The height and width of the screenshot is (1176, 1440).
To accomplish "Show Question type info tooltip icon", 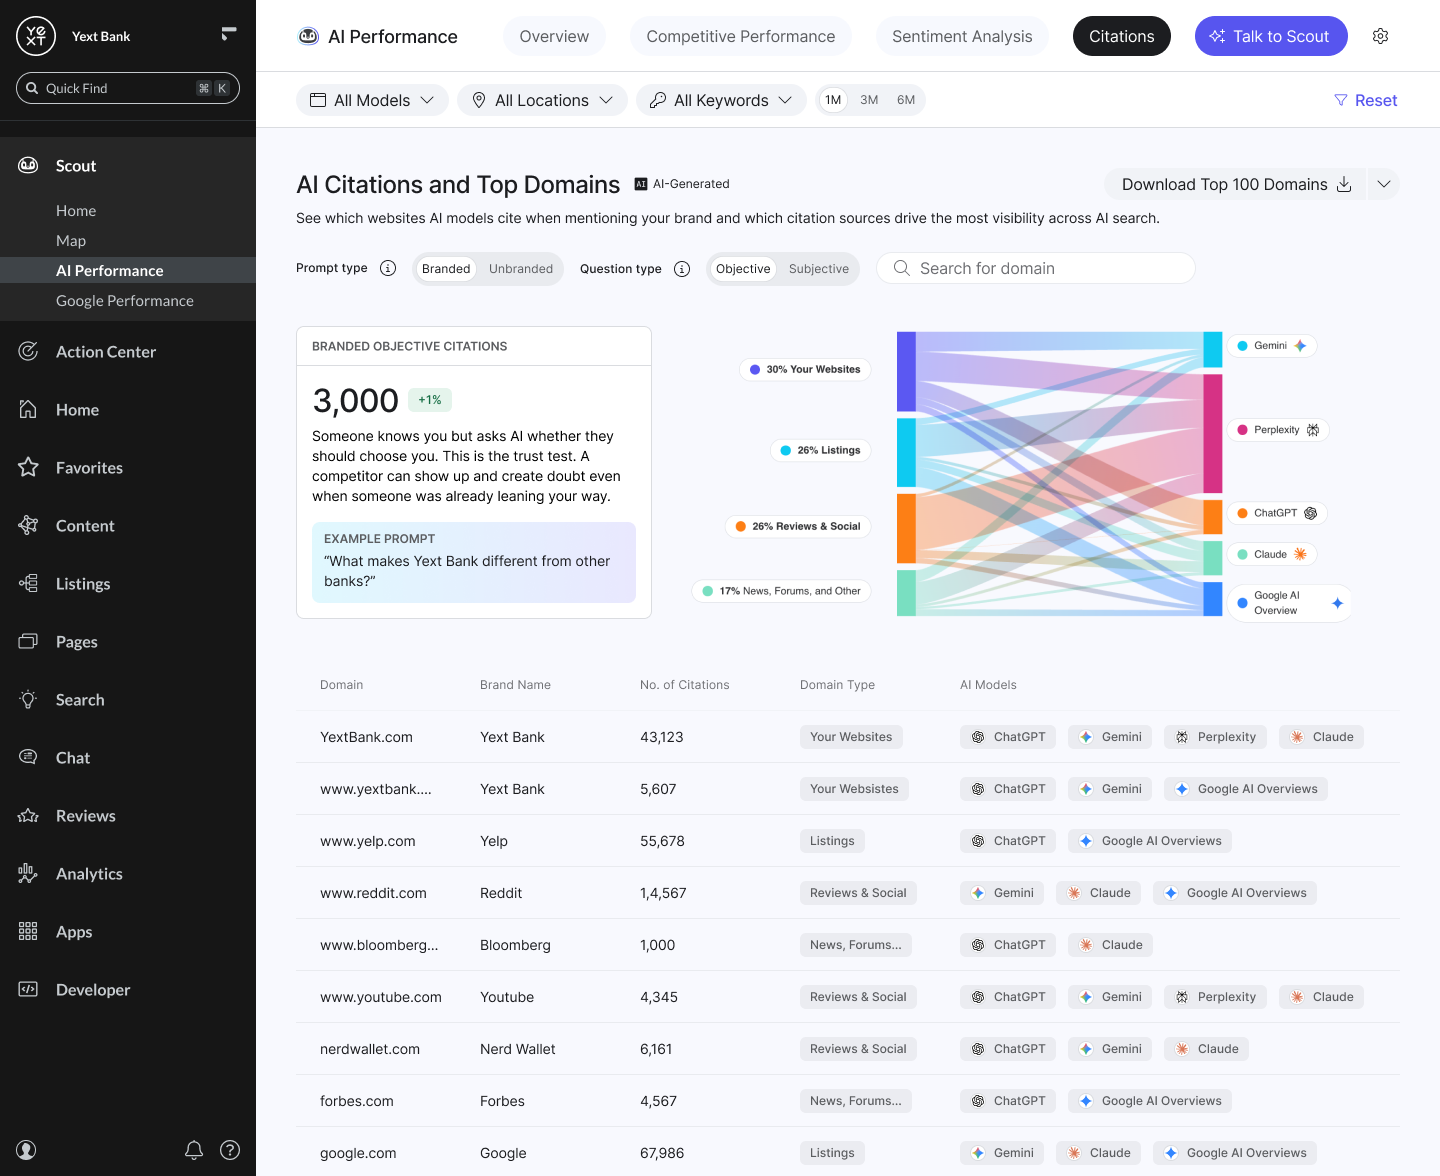I will point(682,269).
